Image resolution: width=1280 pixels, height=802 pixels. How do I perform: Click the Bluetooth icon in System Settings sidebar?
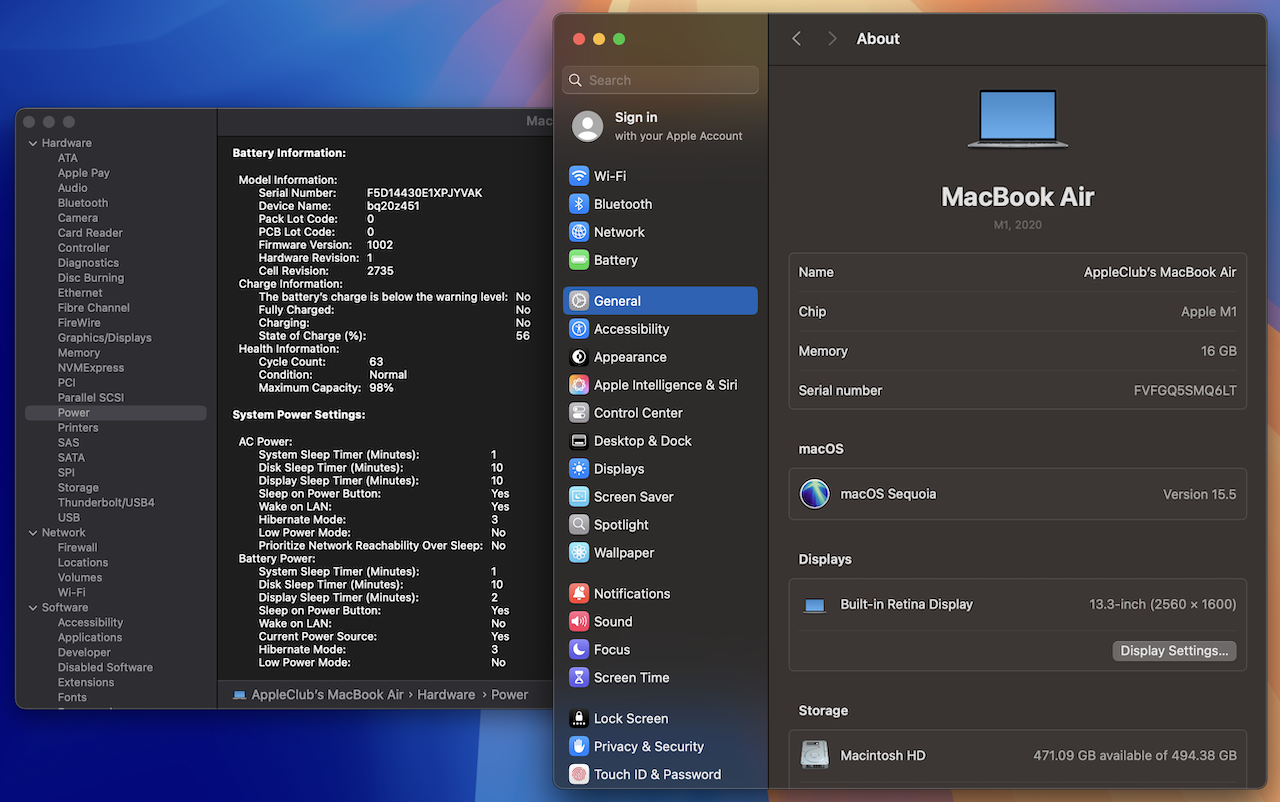click(579, 204)
